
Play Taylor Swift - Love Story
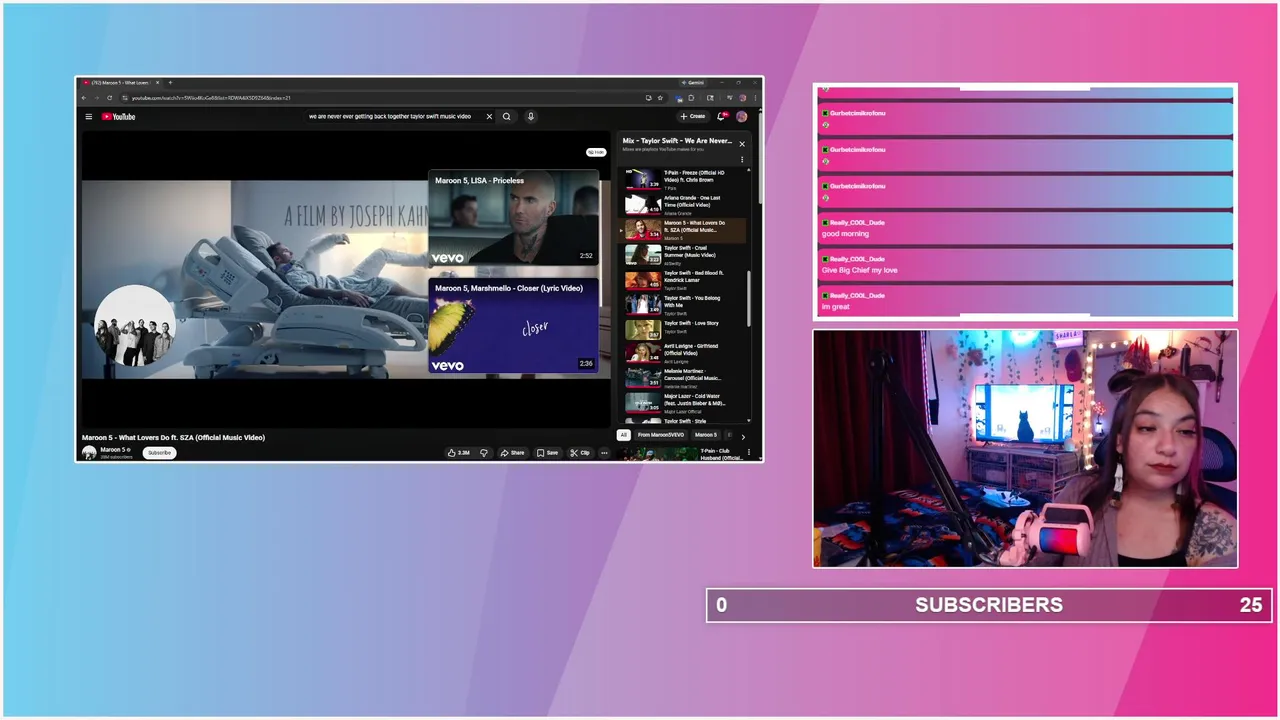(x=684, y=329)
